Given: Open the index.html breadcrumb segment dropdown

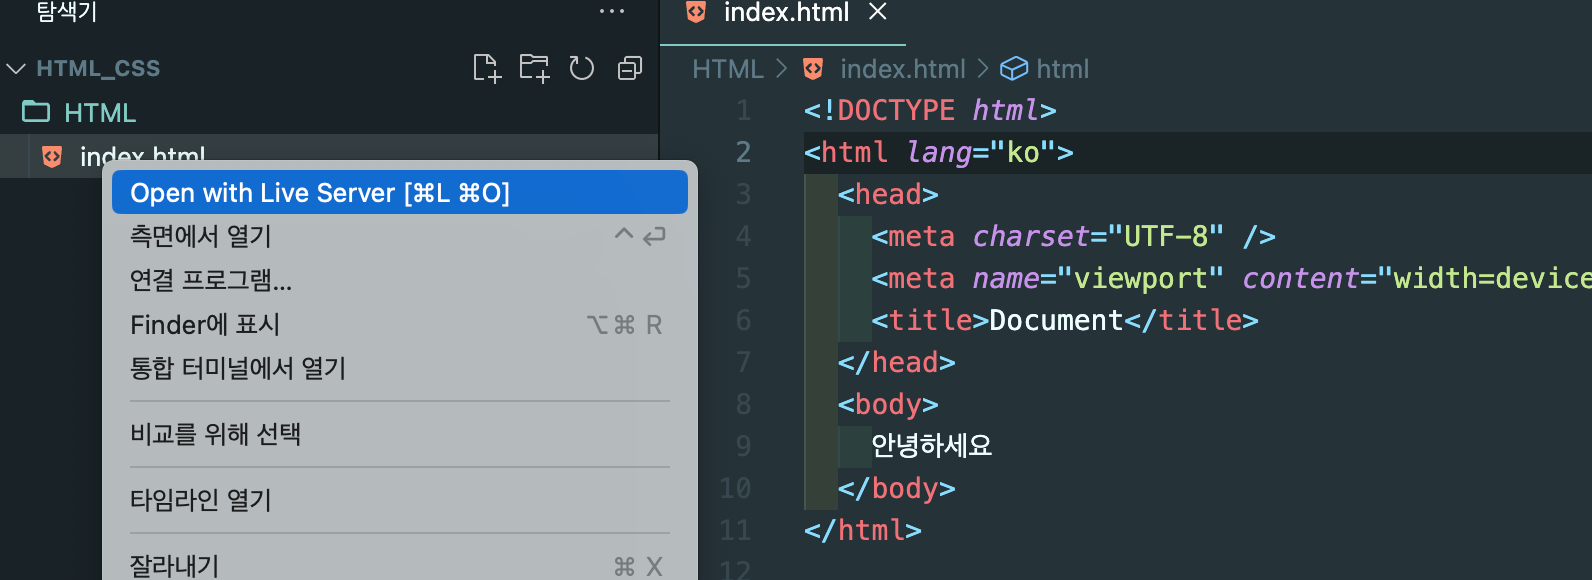Looking at the screenshot, I should (902, 68).
